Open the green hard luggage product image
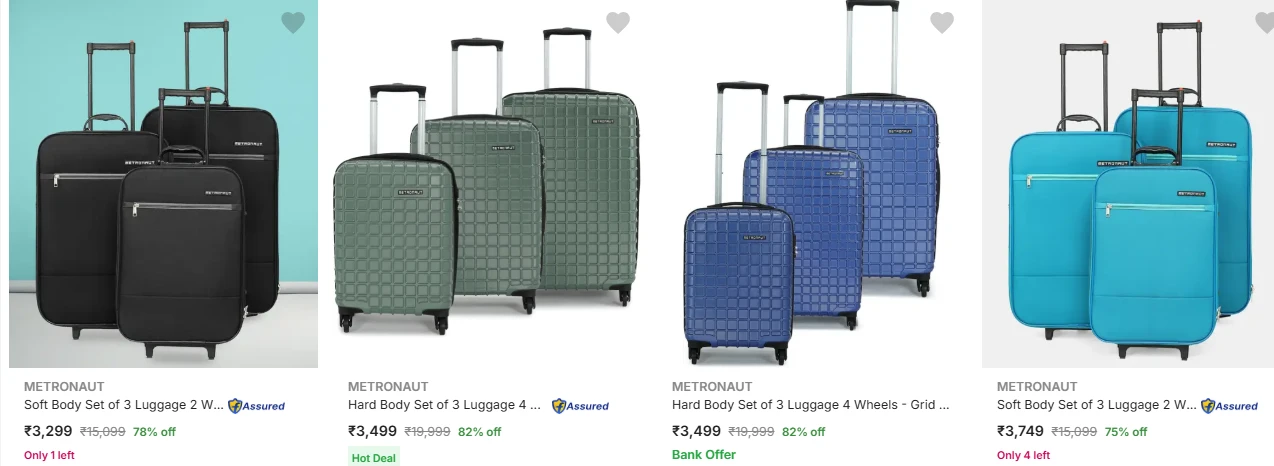 click(486, 190)
